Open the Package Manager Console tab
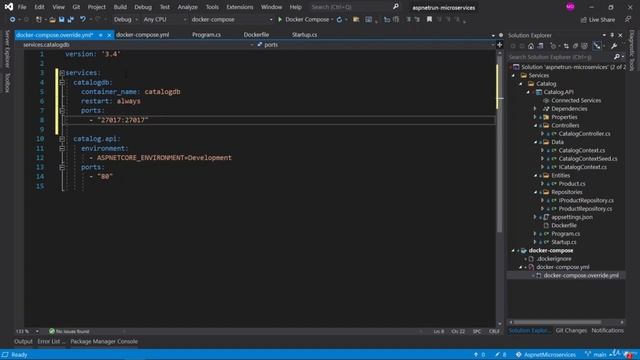640x360 pixels. pos(104,342)
